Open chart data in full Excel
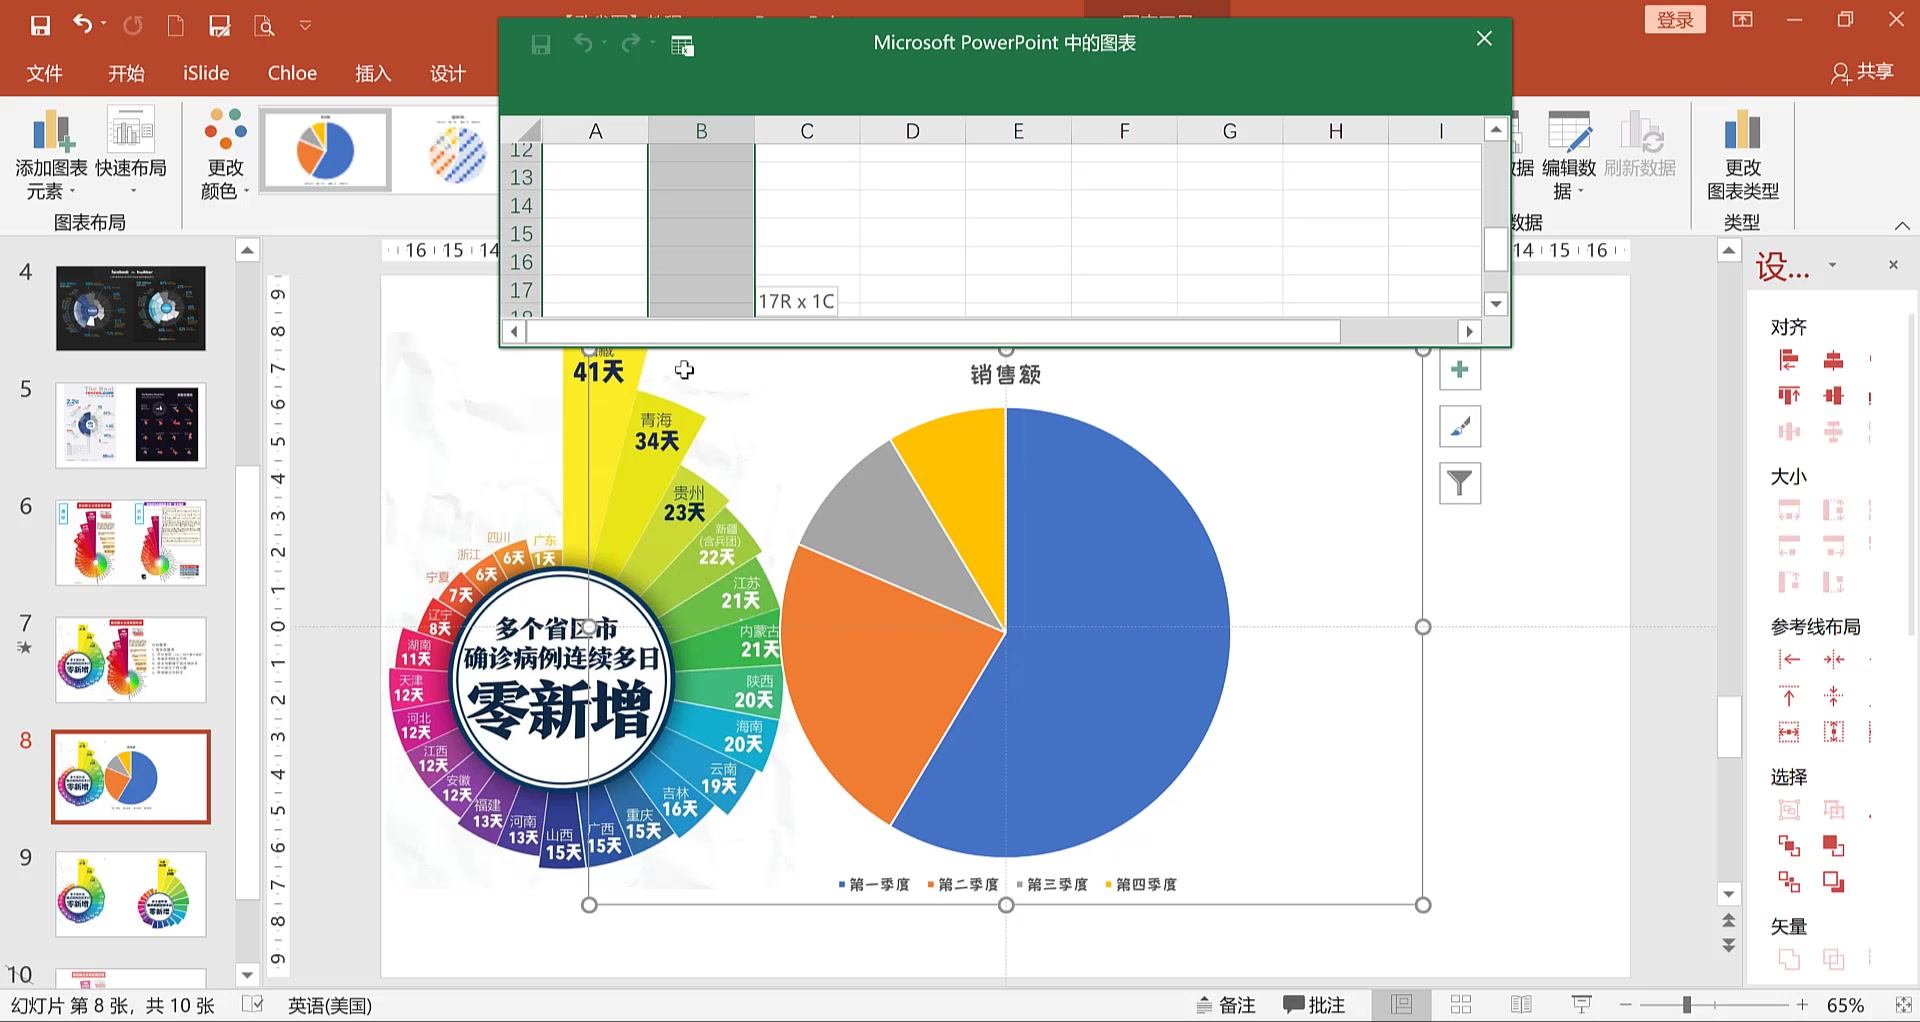Viewport: 1920px width, 1022px height. tap(682, 45)
